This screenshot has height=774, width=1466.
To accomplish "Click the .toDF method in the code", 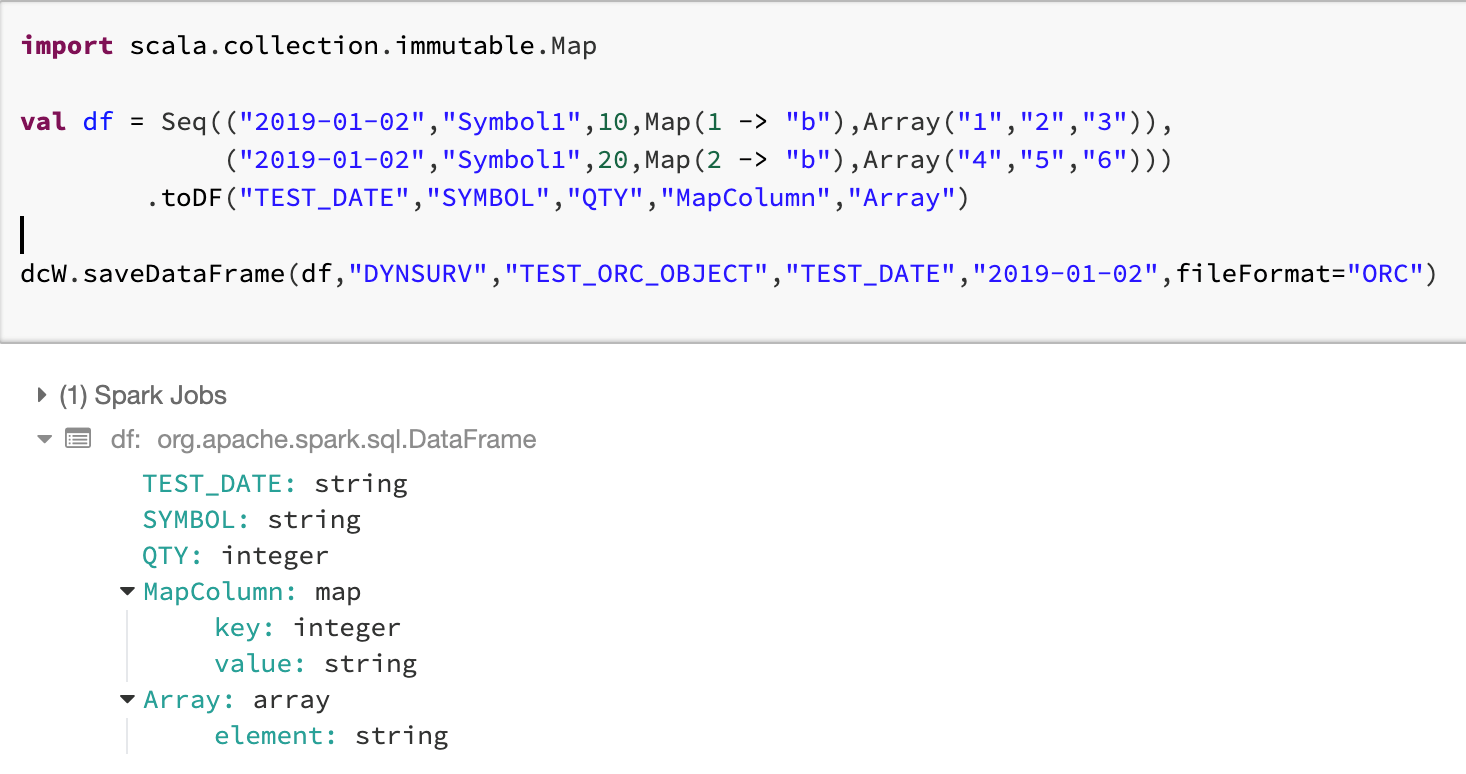I will pyautogui.click(x=186, y=198).
